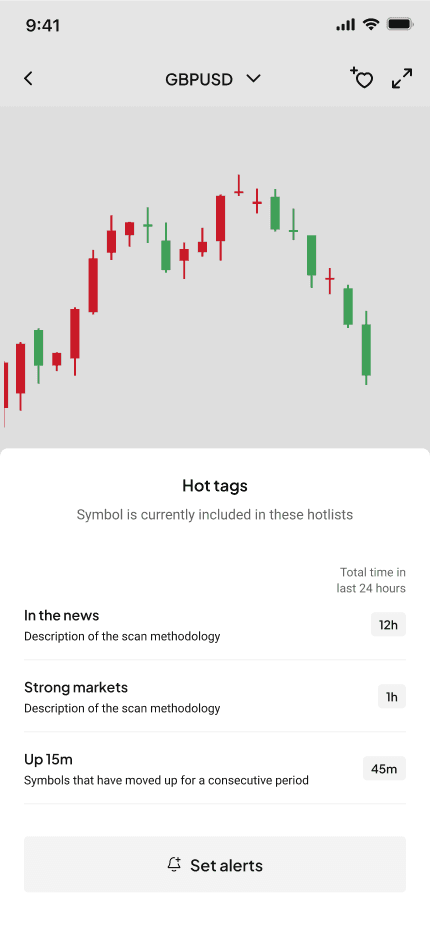Tap the Hot tags heading
This screenshot has width=430, height=933.
coord(215,486)
